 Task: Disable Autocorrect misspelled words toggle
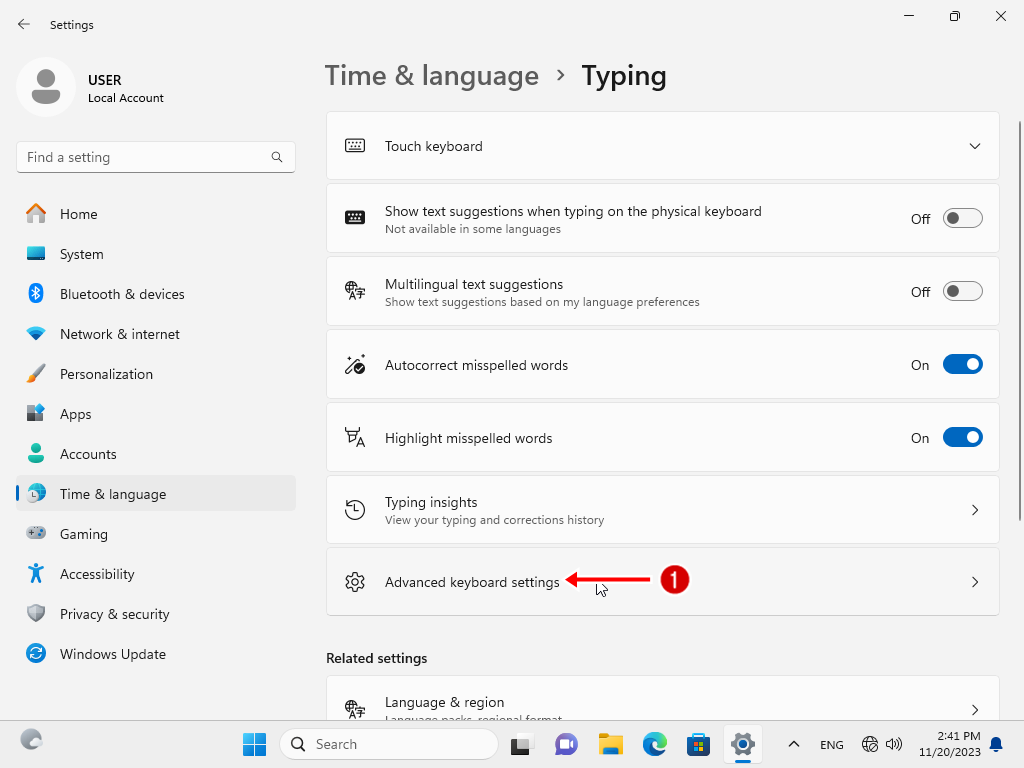click(x=963, y=365)
